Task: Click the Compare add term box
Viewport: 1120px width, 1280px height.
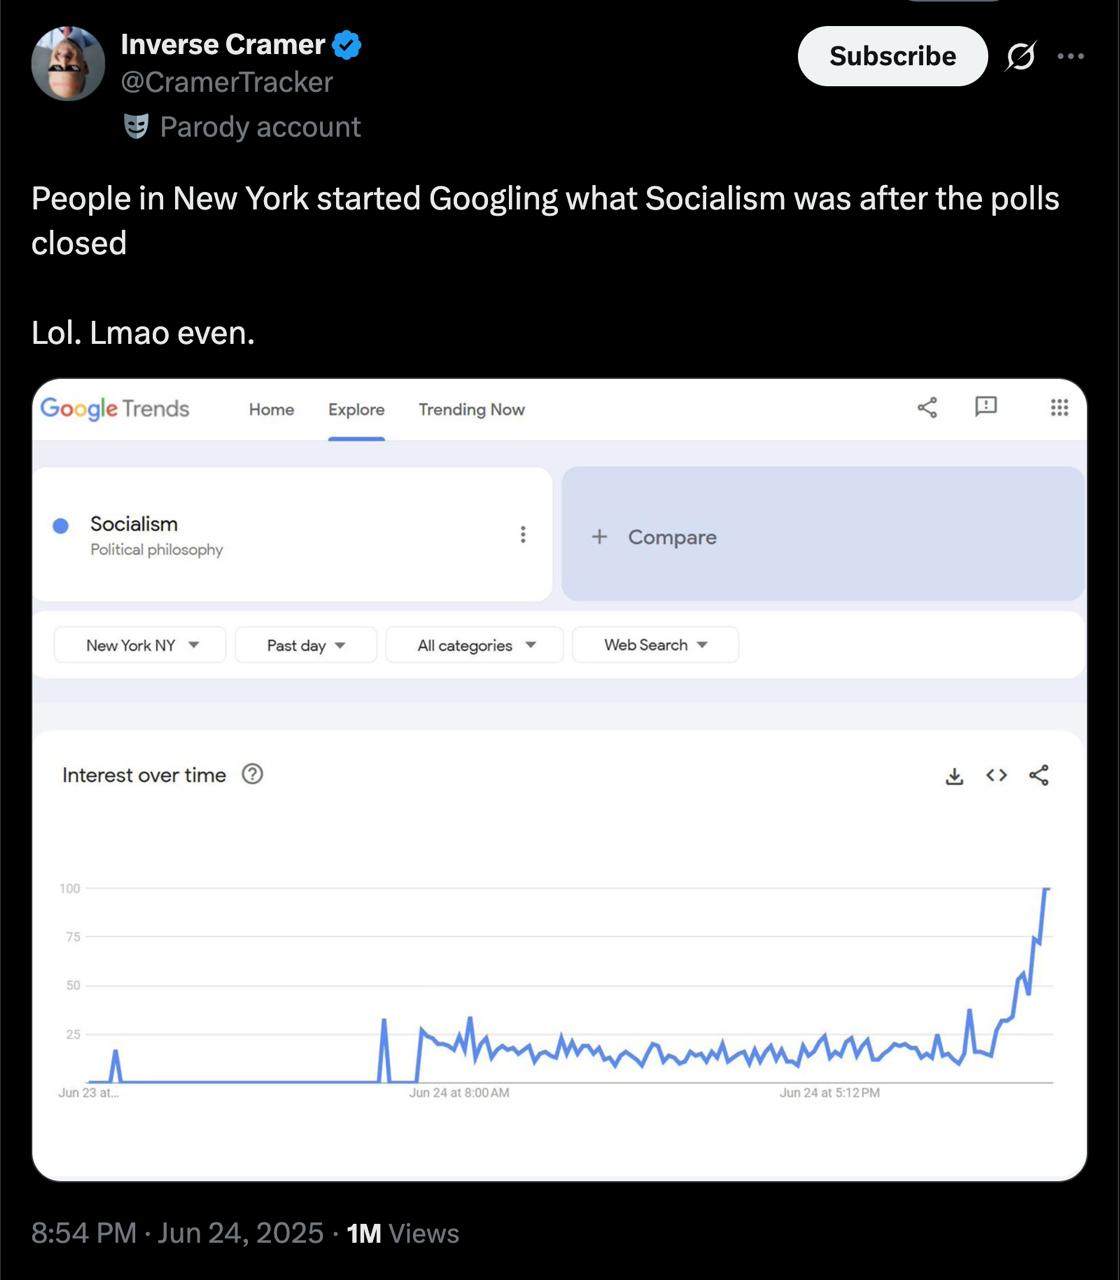Action: point(822,536)
